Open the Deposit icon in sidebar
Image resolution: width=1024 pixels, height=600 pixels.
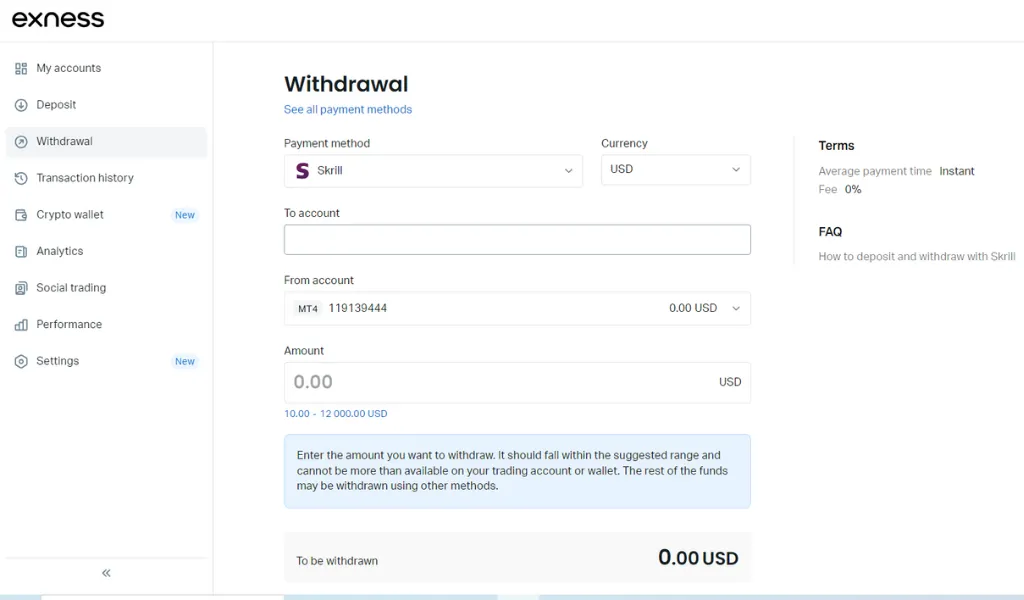point(20,104)
